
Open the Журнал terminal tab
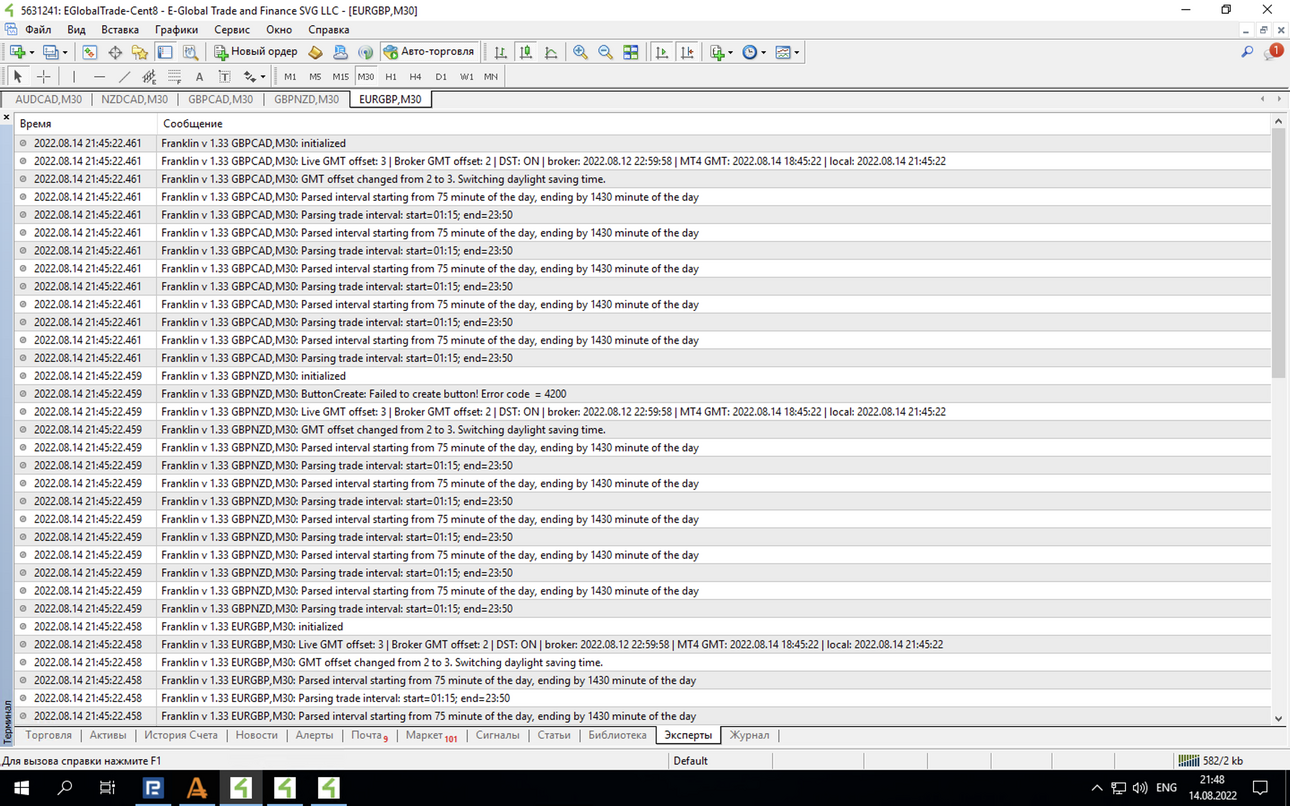pos(749,735)
